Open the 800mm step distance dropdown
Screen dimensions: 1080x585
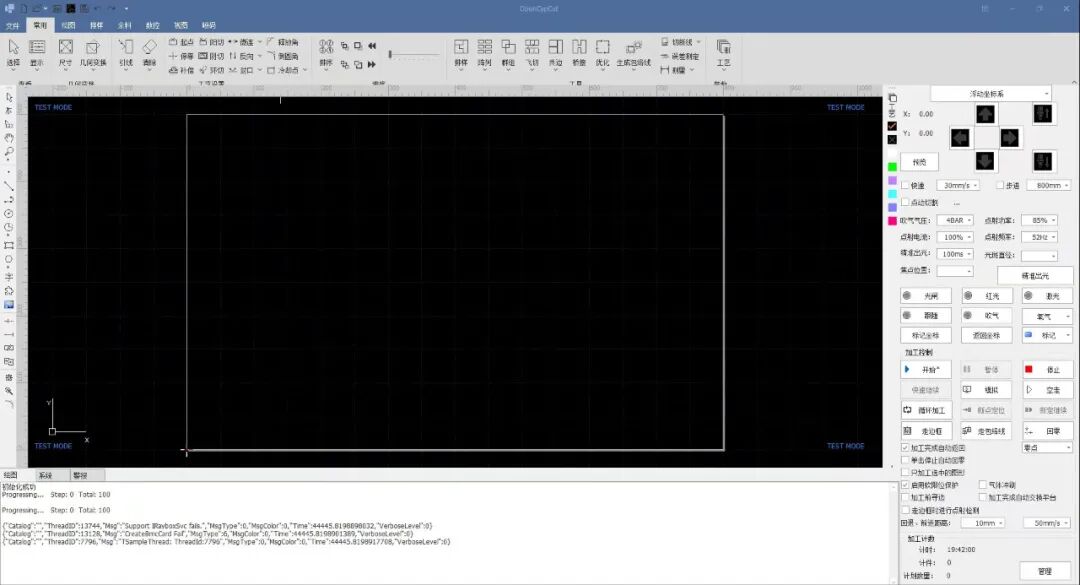tap(1048, 185)
